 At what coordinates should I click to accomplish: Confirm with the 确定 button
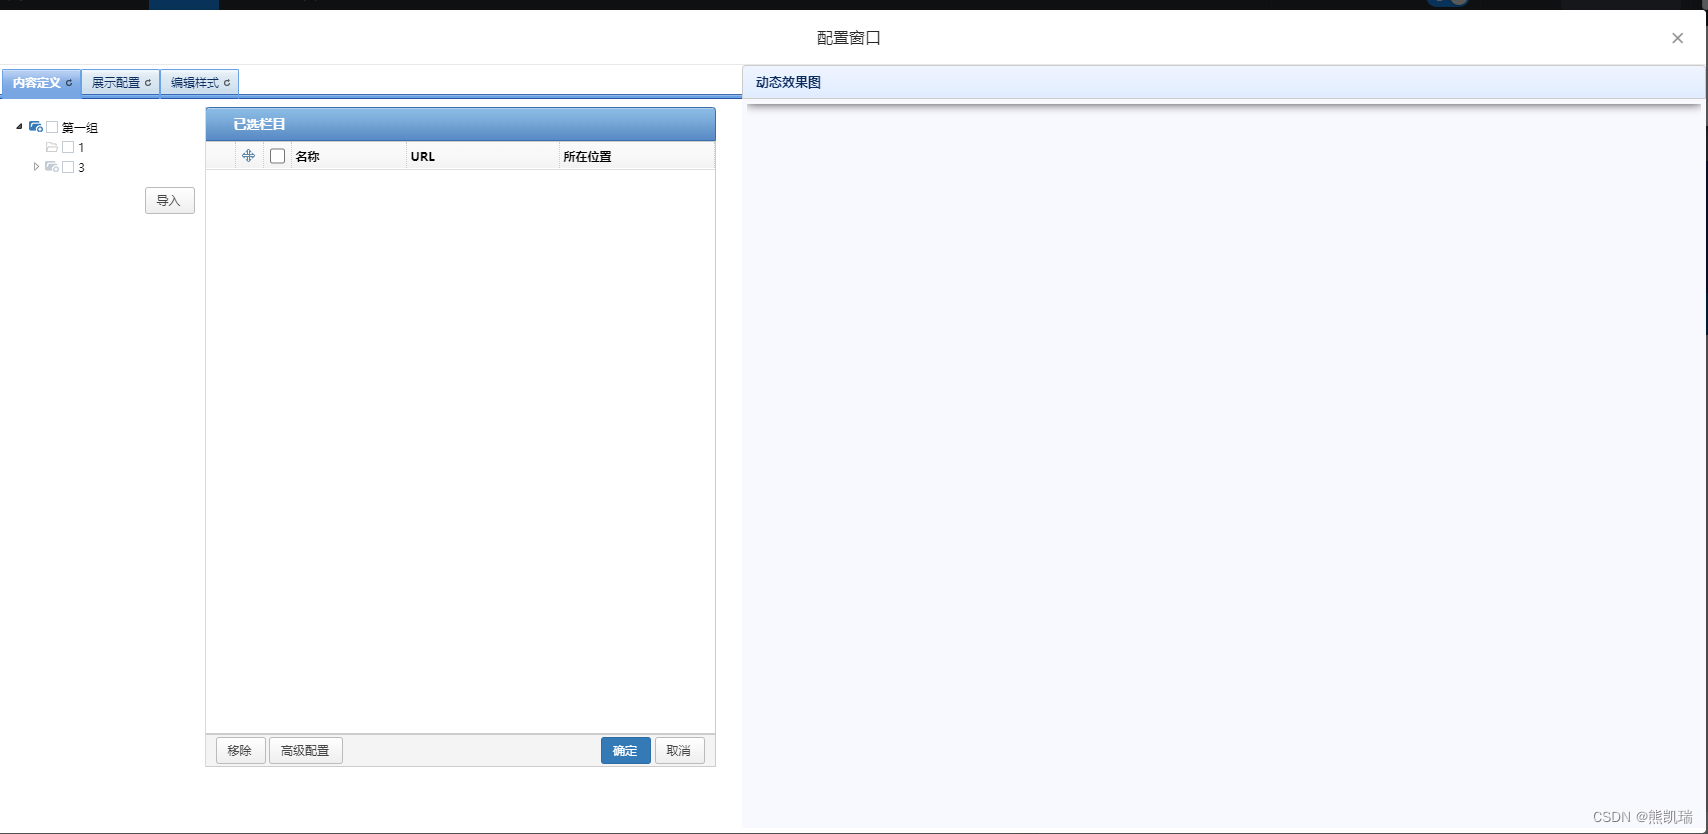coord(625,750)
